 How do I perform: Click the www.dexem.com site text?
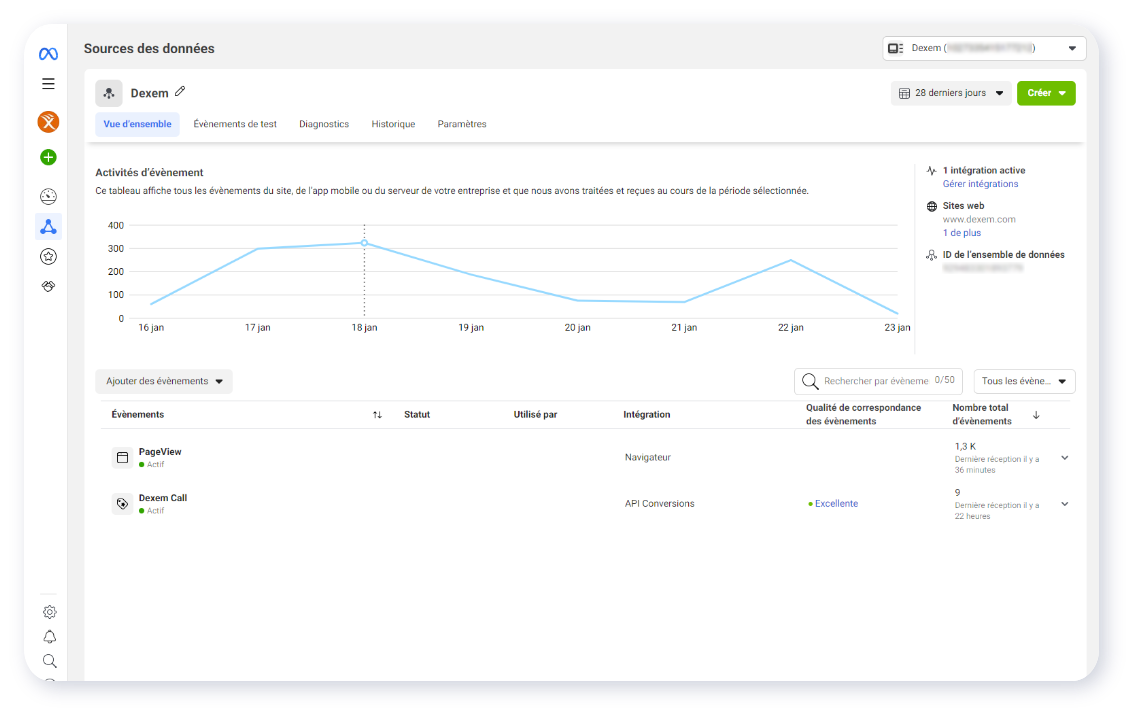click(x=979, y=219)
